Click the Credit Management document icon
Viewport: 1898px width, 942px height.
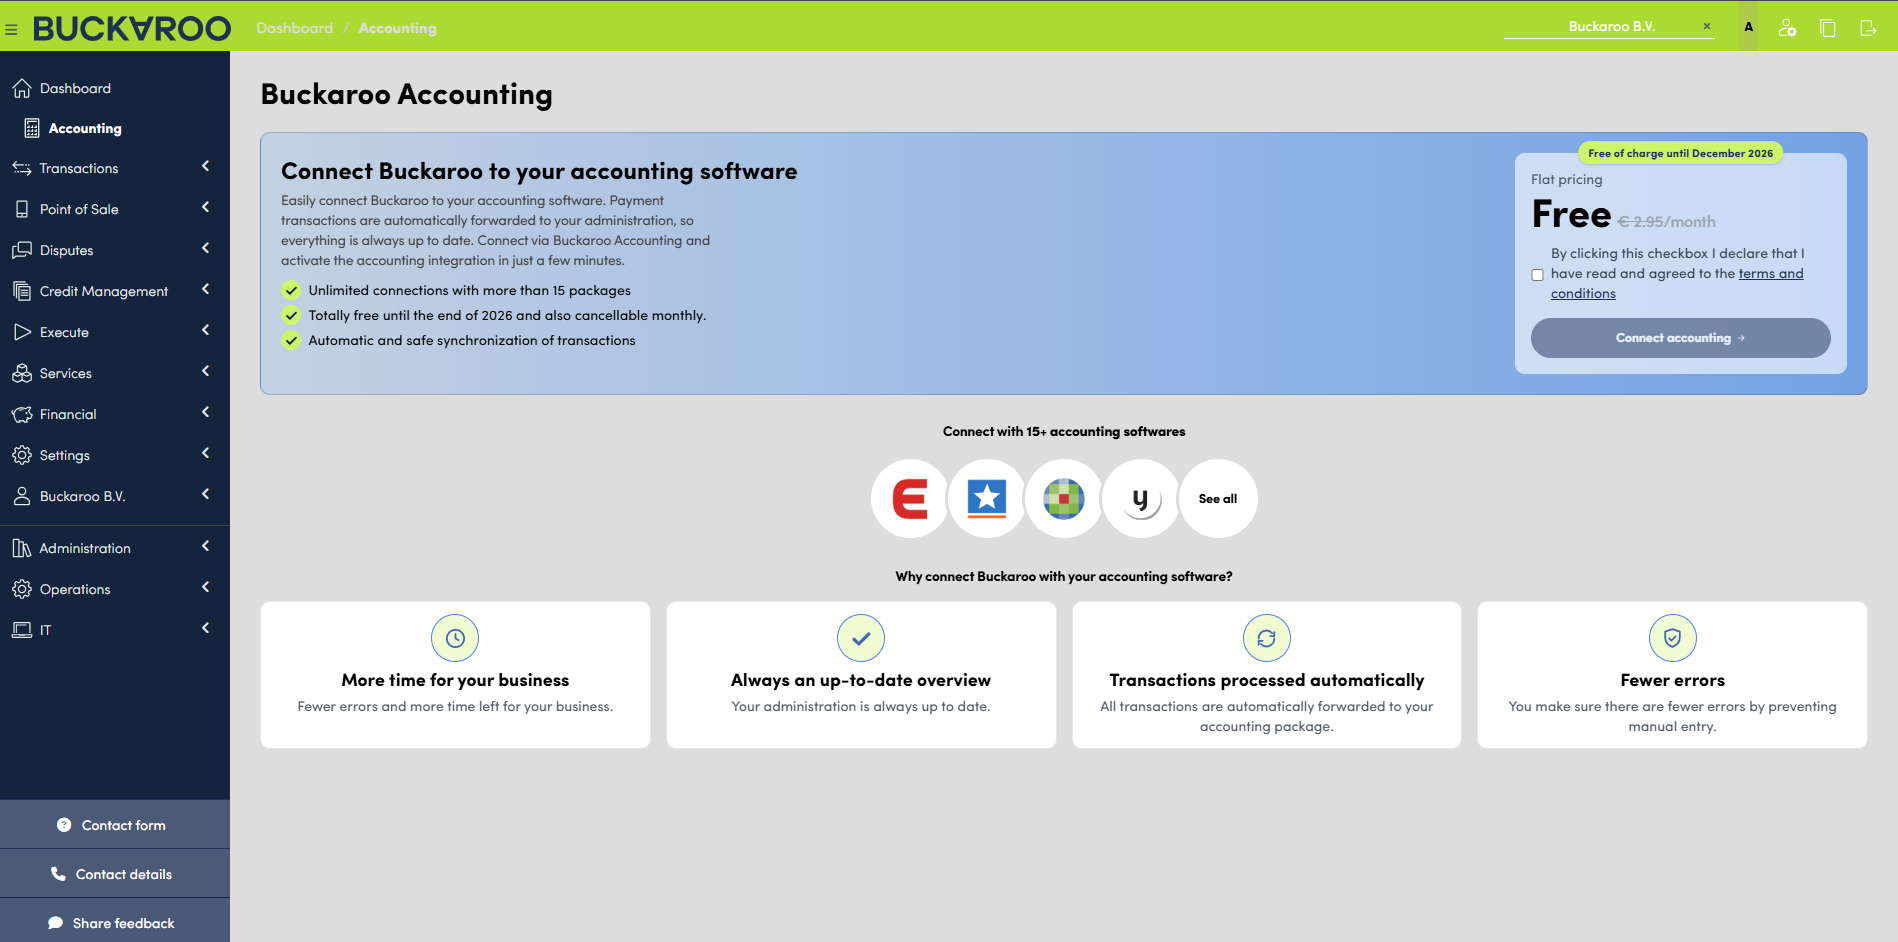pos(22,291)
